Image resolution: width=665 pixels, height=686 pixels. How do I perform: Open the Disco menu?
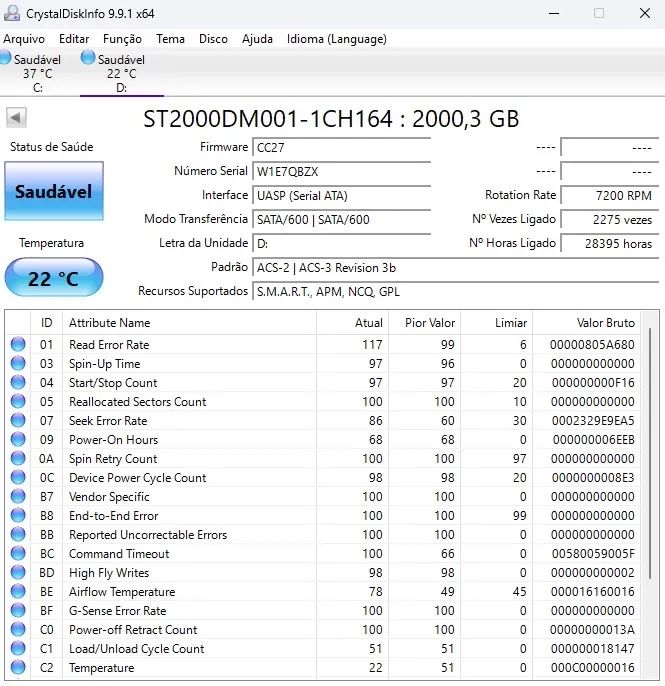[213, 39]
